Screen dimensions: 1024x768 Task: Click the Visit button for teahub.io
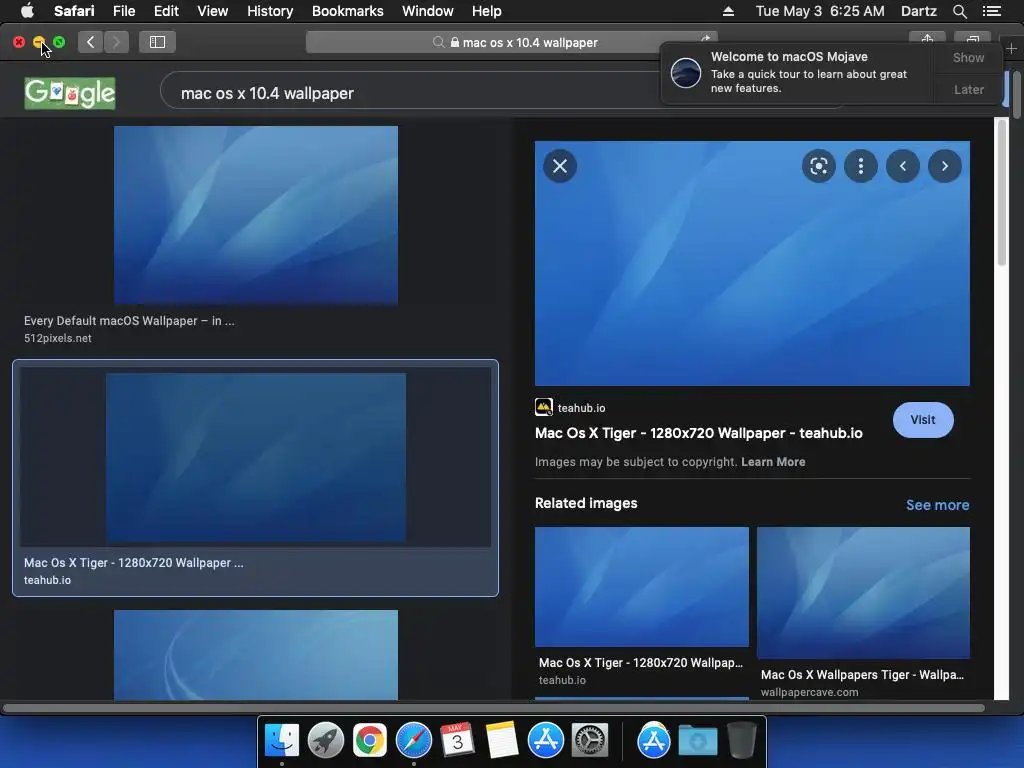[x=923, y=420]
